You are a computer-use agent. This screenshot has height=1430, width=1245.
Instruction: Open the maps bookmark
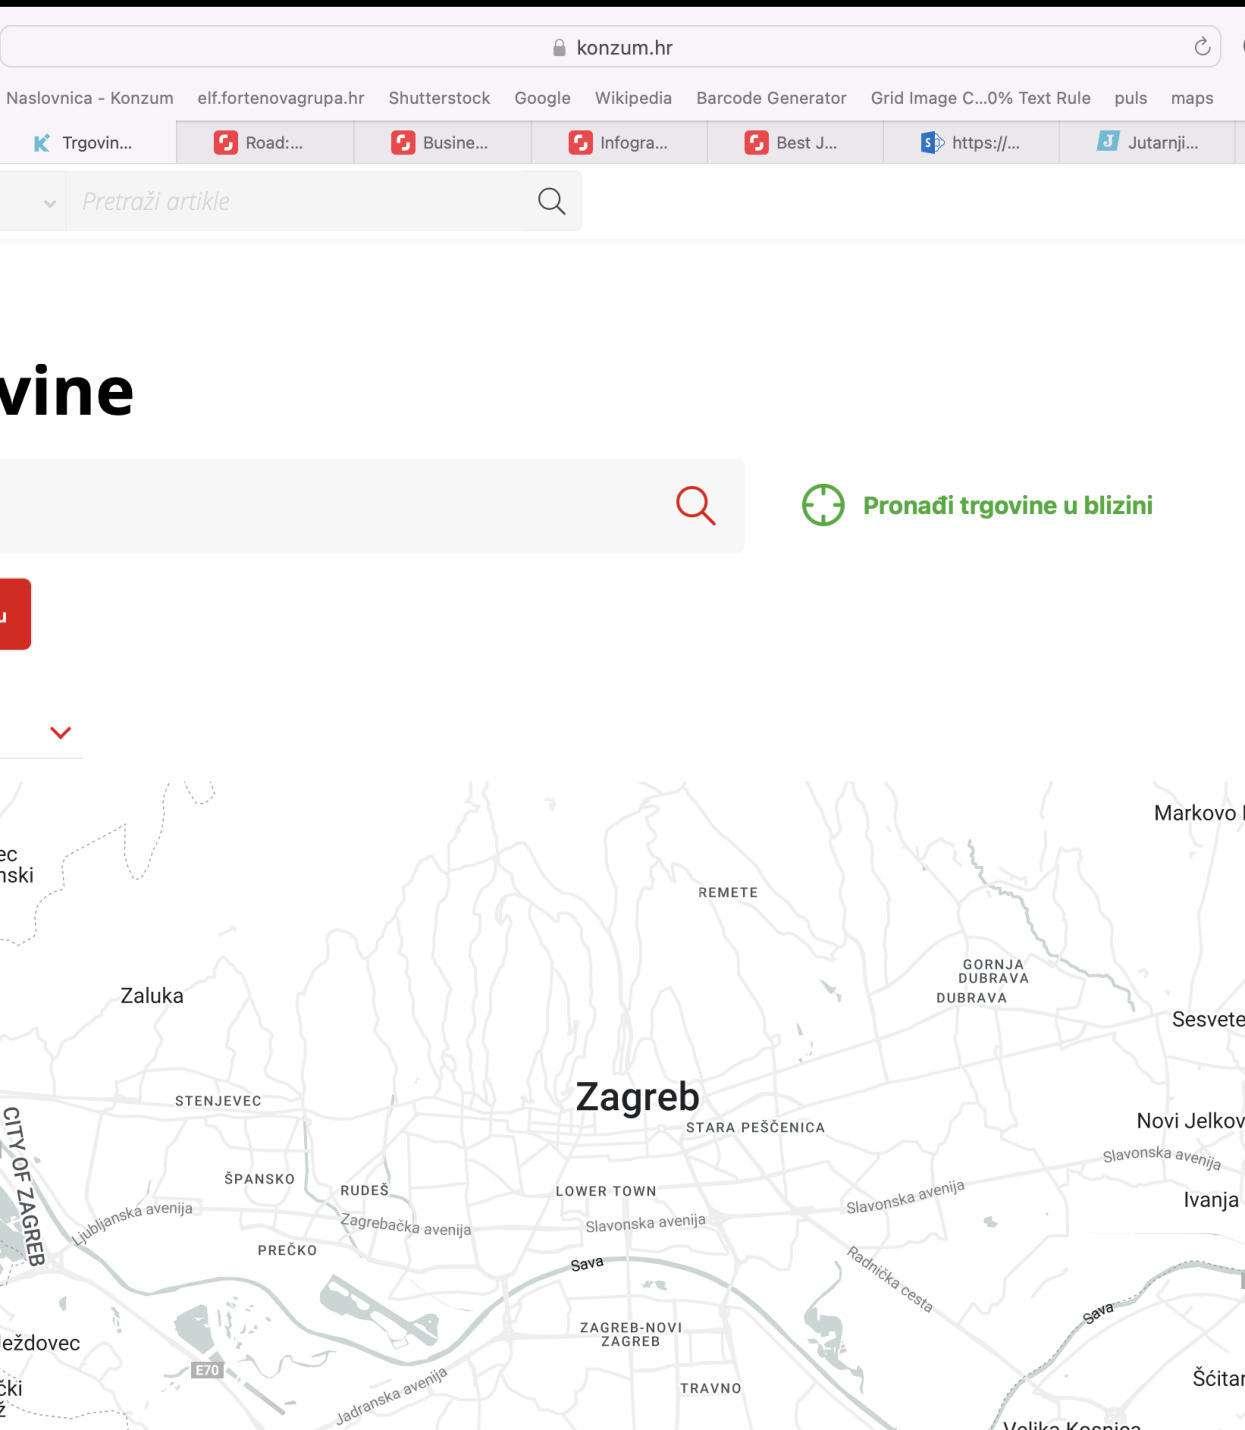click(1192, 98)
